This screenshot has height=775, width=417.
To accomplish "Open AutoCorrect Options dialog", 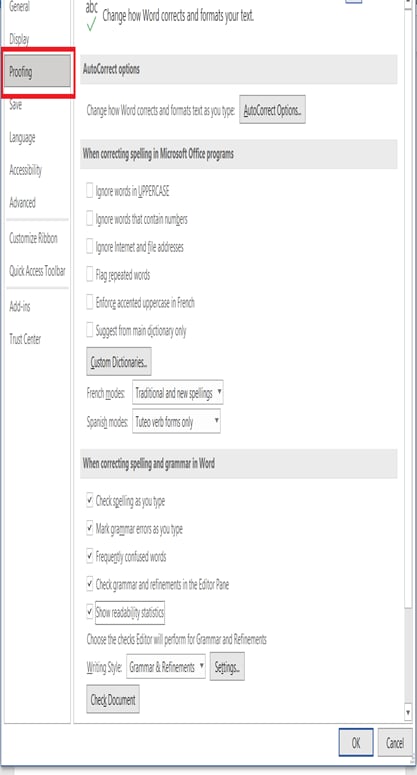I will click(x=272, y=110).
